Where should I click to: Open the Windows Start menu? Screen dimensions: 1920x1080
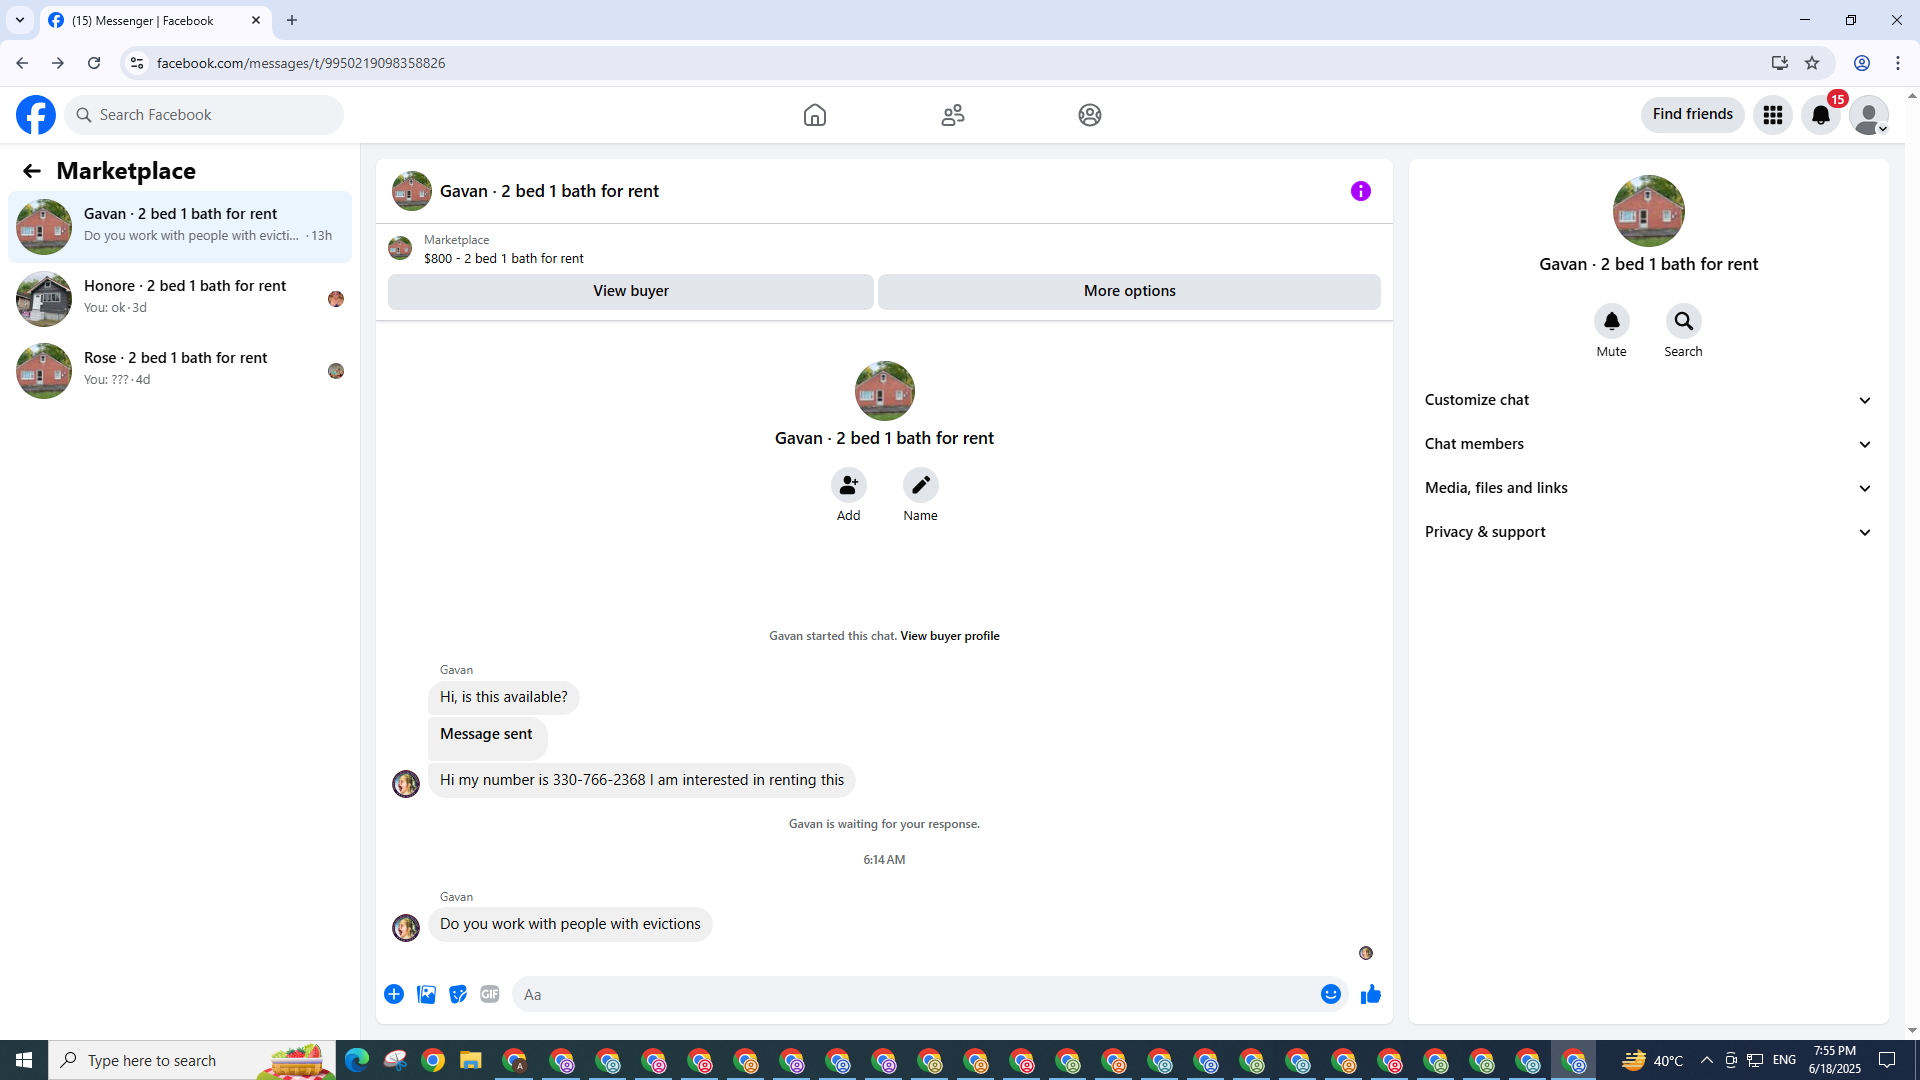pyautogui.click(x=24, y=1060)
